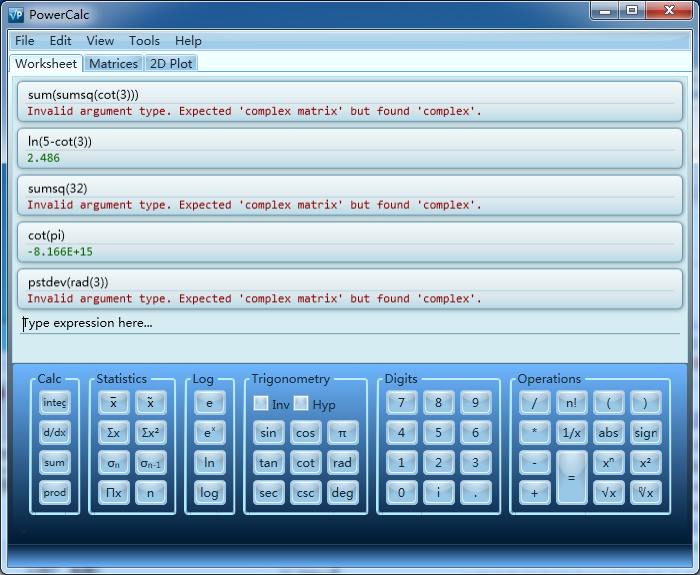This screenshot has width=700, height=575.
Task: Click the n! factorial button
Action: (571, 403)
